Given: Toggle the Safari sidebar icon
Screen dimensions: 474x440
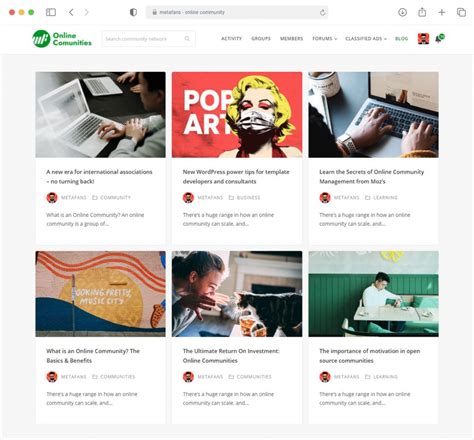Looking at the screenshot, I should click(x=51, y=12).
